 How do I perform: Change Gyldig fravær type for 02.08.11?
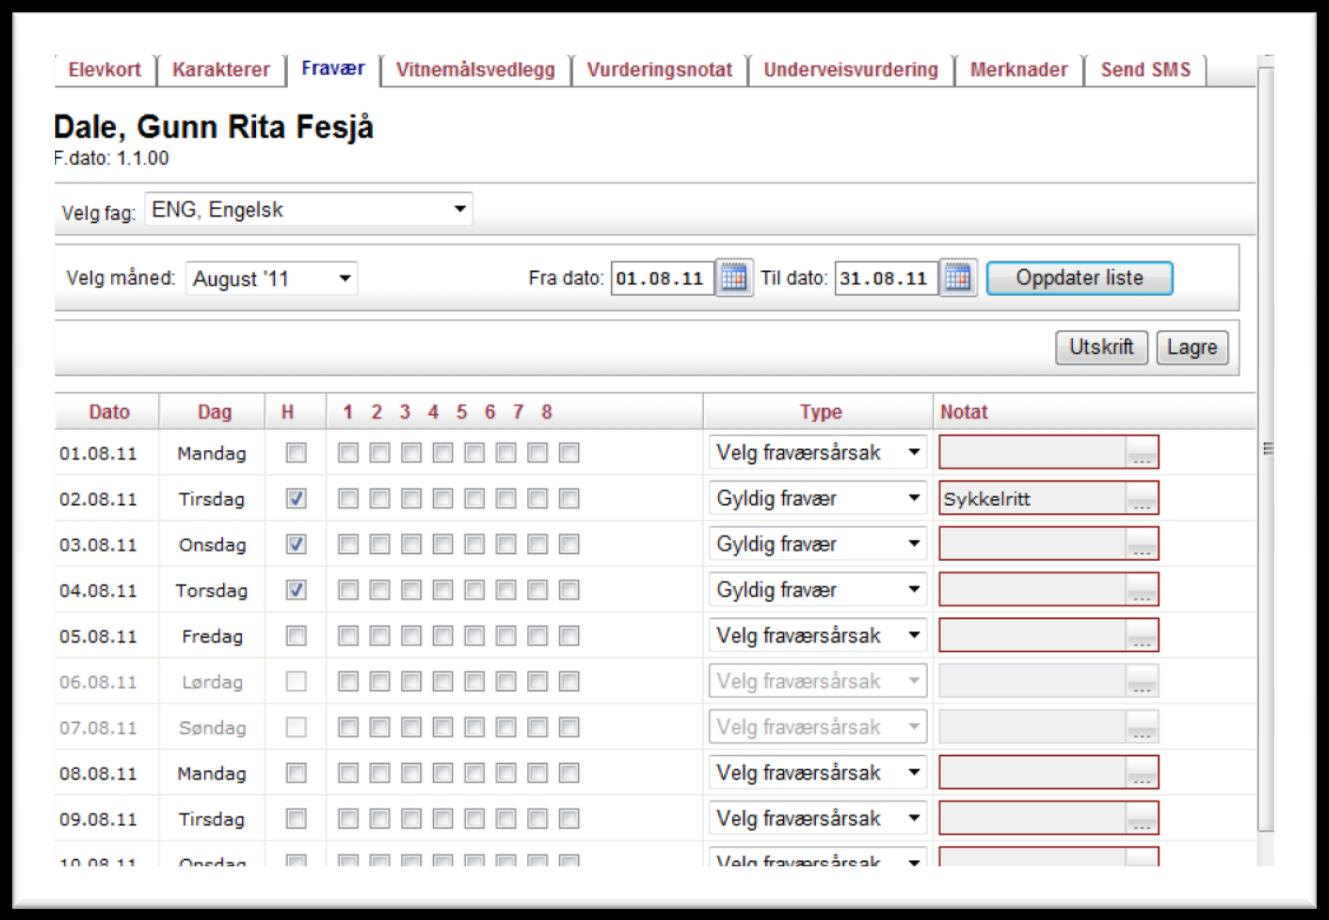[818, 499]
